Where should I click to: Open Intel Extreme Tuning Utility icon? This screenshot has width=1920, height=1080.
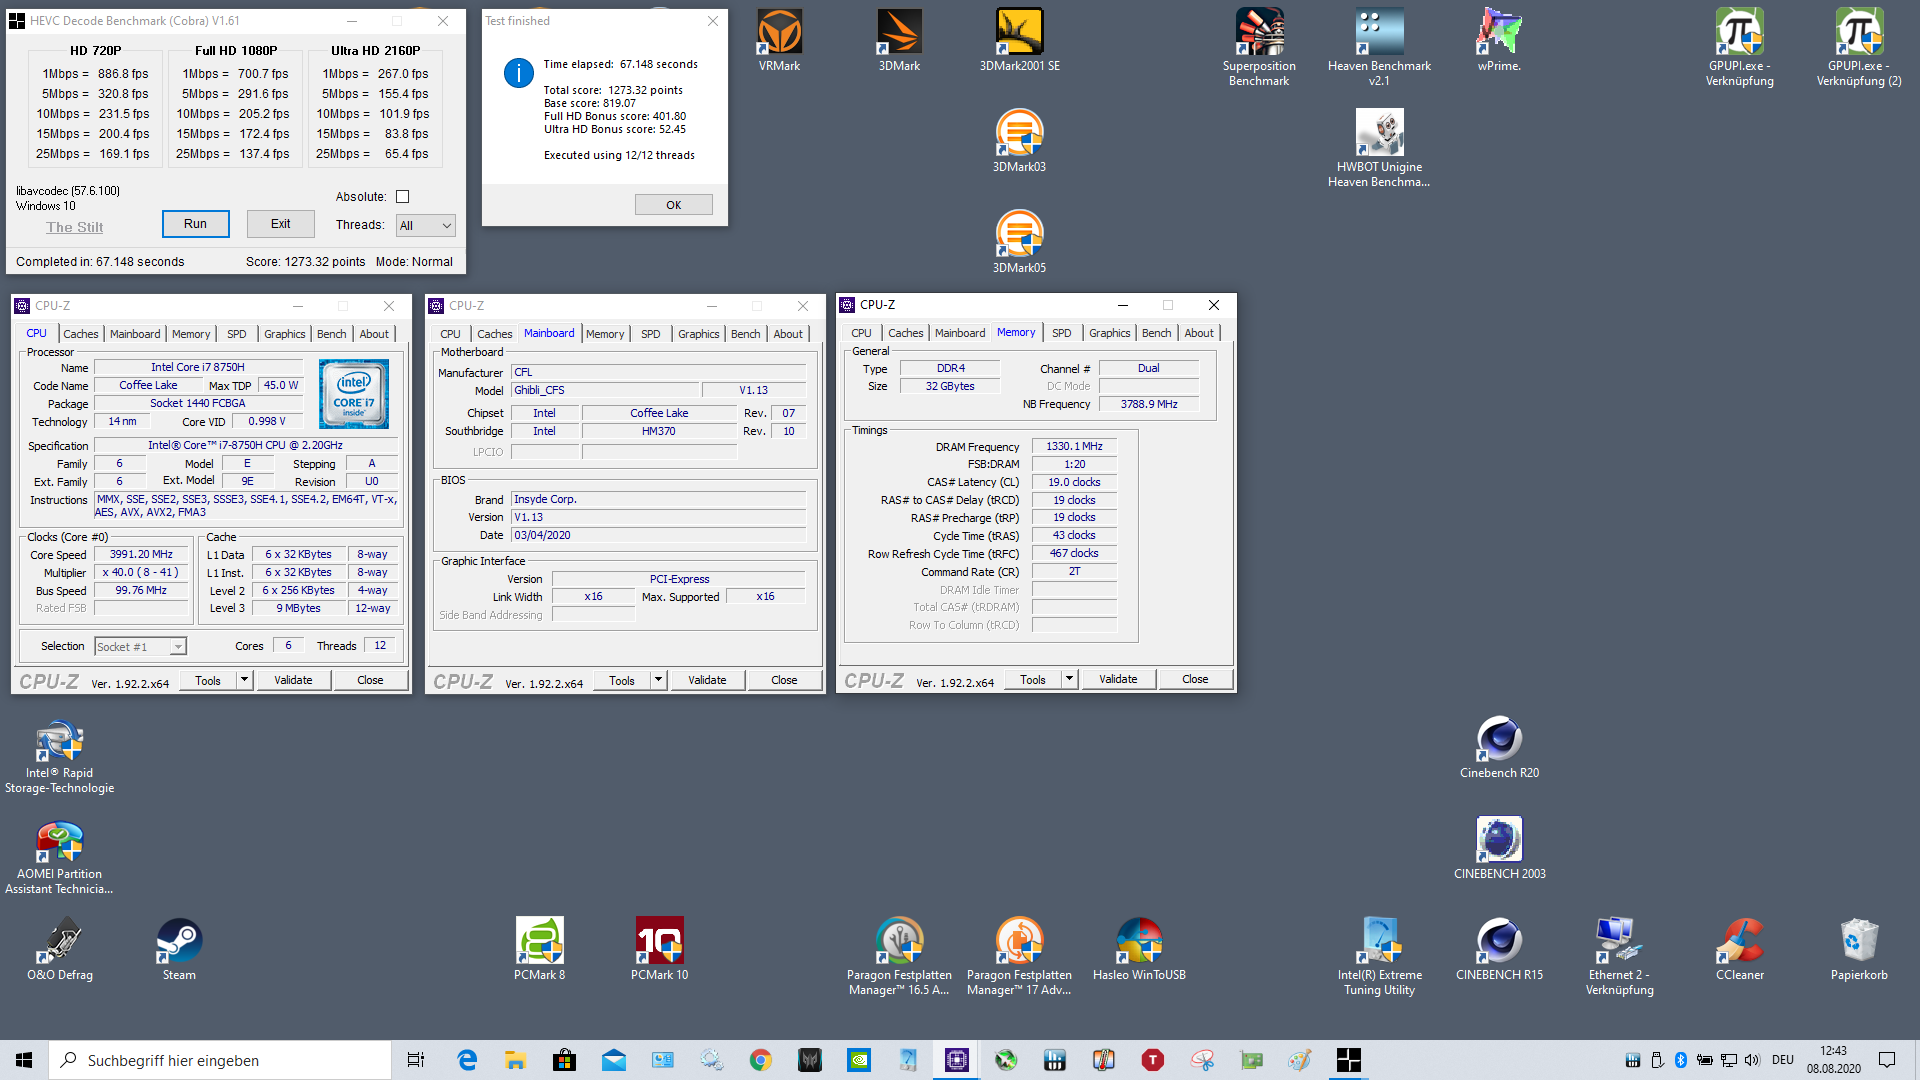tap(1379, 956)
